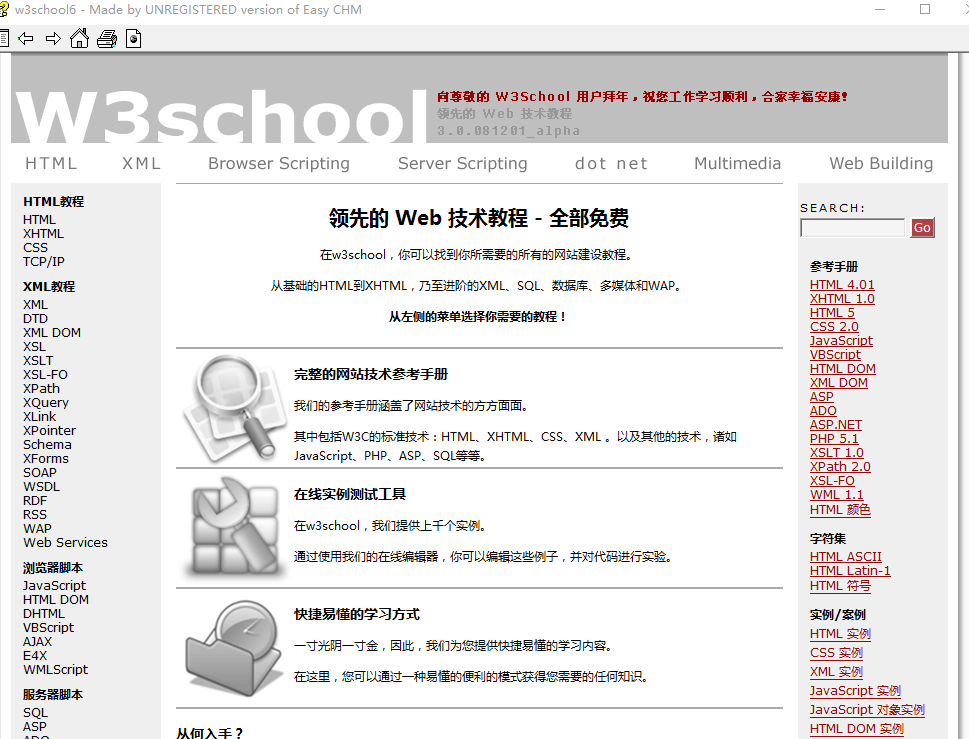Click the vertical scrollbar on the right
This screenshot has height=739, width=969.
[x=963, y=400]
